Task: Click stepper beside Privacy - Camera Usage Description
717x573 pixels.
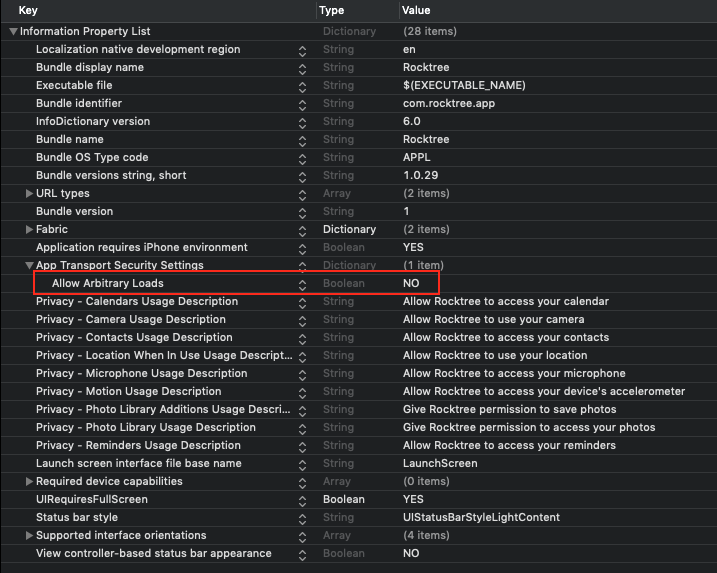Action: pyautogui.click(x=302, y=321)
